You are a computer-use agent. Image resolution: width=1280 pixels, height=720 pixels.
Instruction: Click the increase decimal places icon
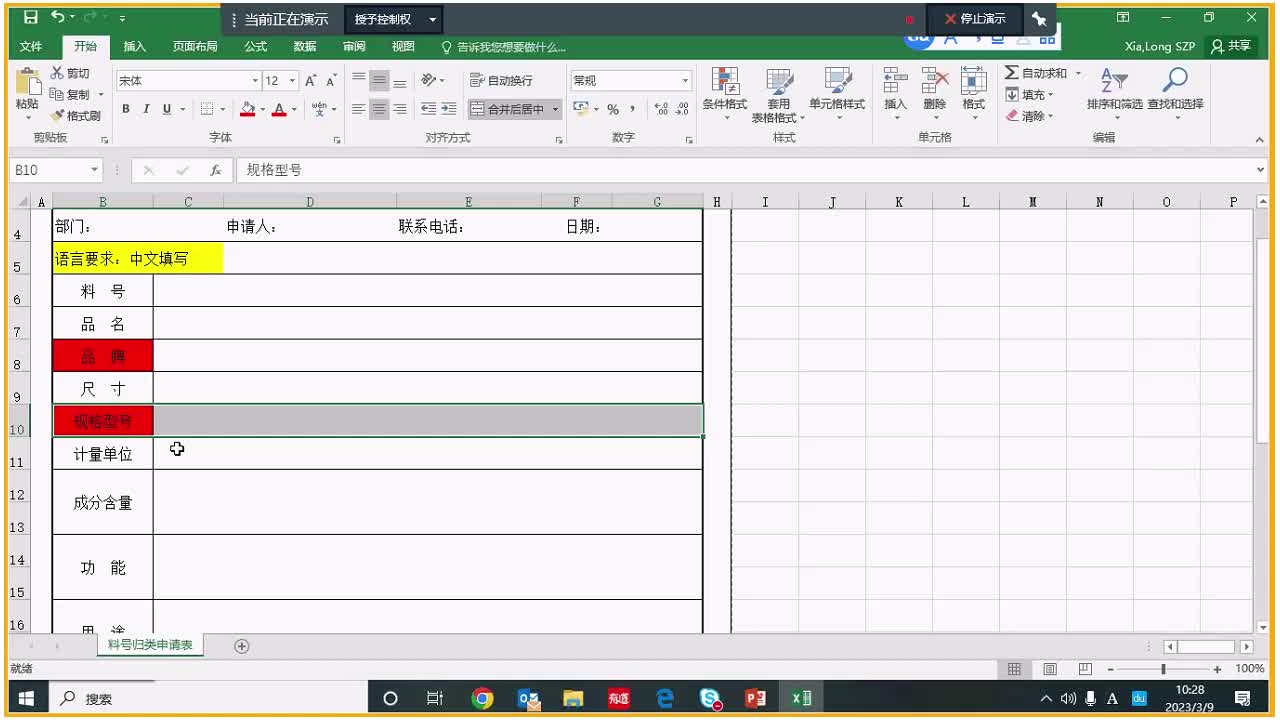(661, 109)
